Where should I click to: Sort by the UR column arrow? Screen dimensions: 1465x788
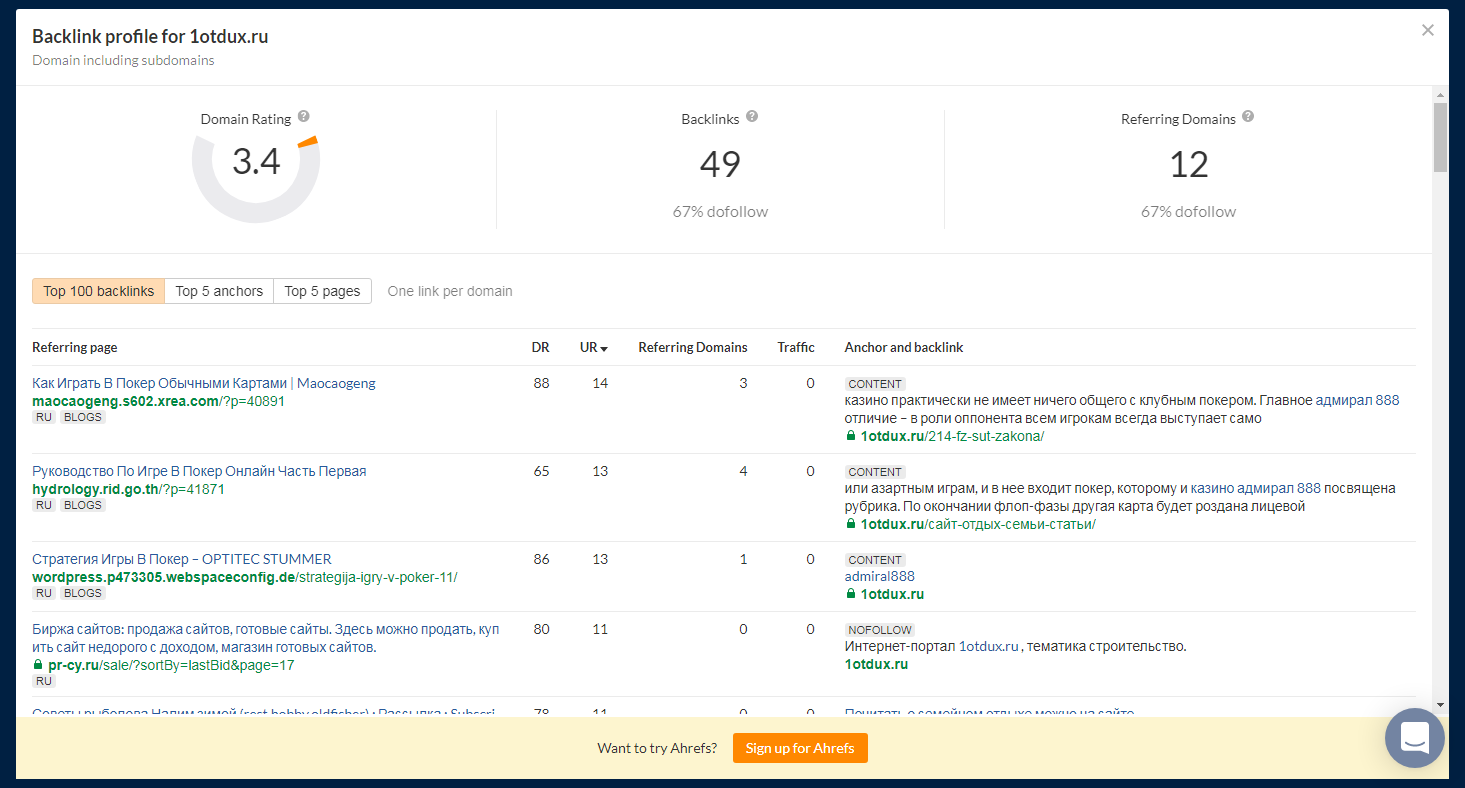pos(604,348)
